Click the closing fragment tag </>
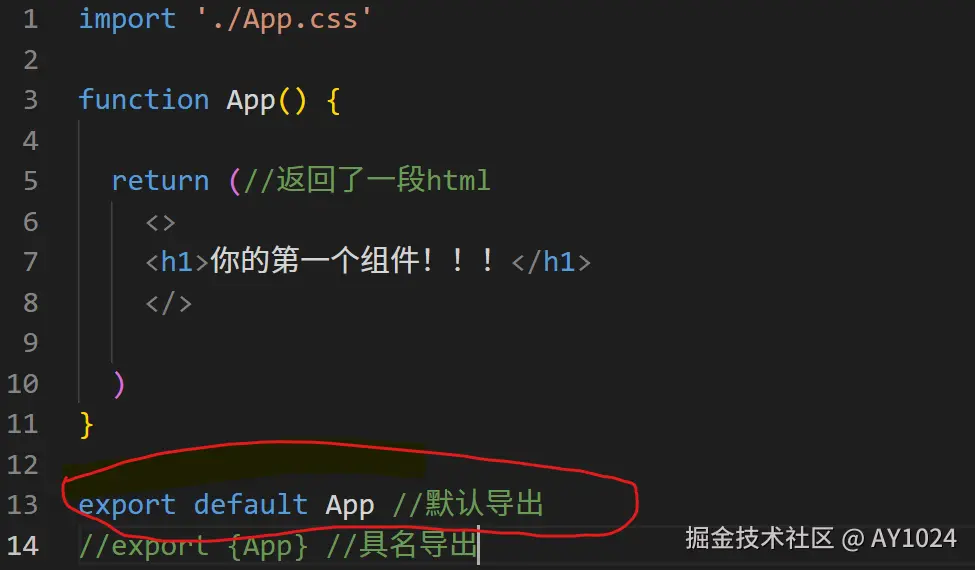 [x=169, y=303]
